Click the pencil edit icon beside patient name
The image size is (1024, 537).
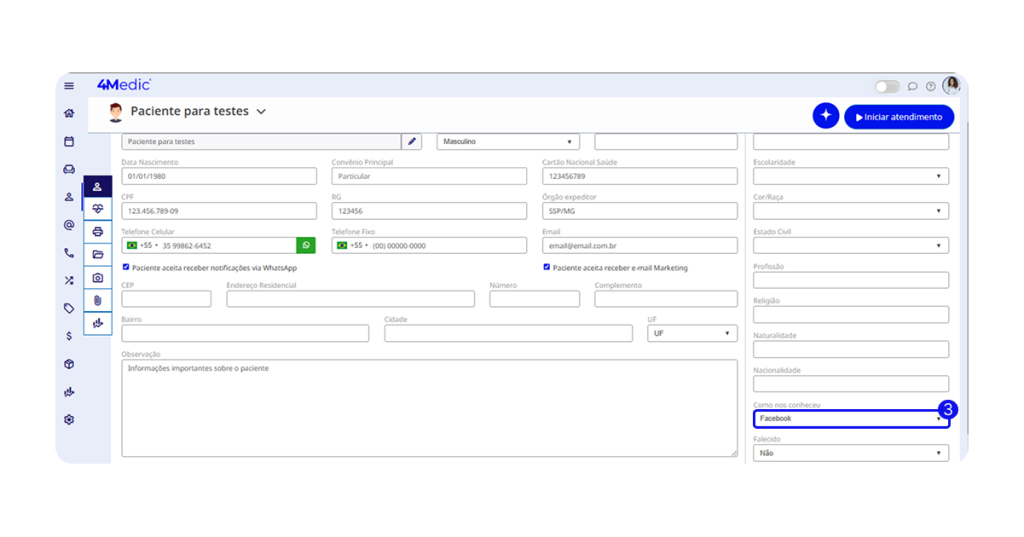tap(412, 142)
